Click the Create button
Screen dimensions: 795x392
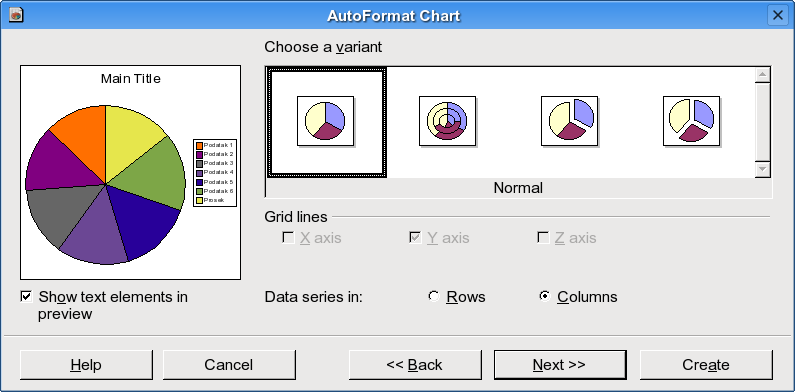pos(706,365)
